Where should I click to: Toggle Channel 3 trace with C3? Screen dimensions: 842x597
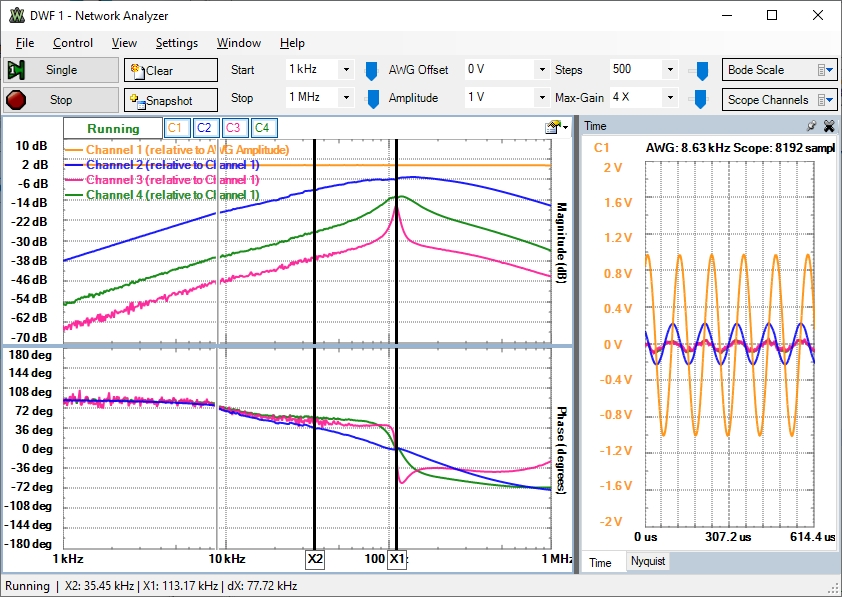[x=233, y=128]
